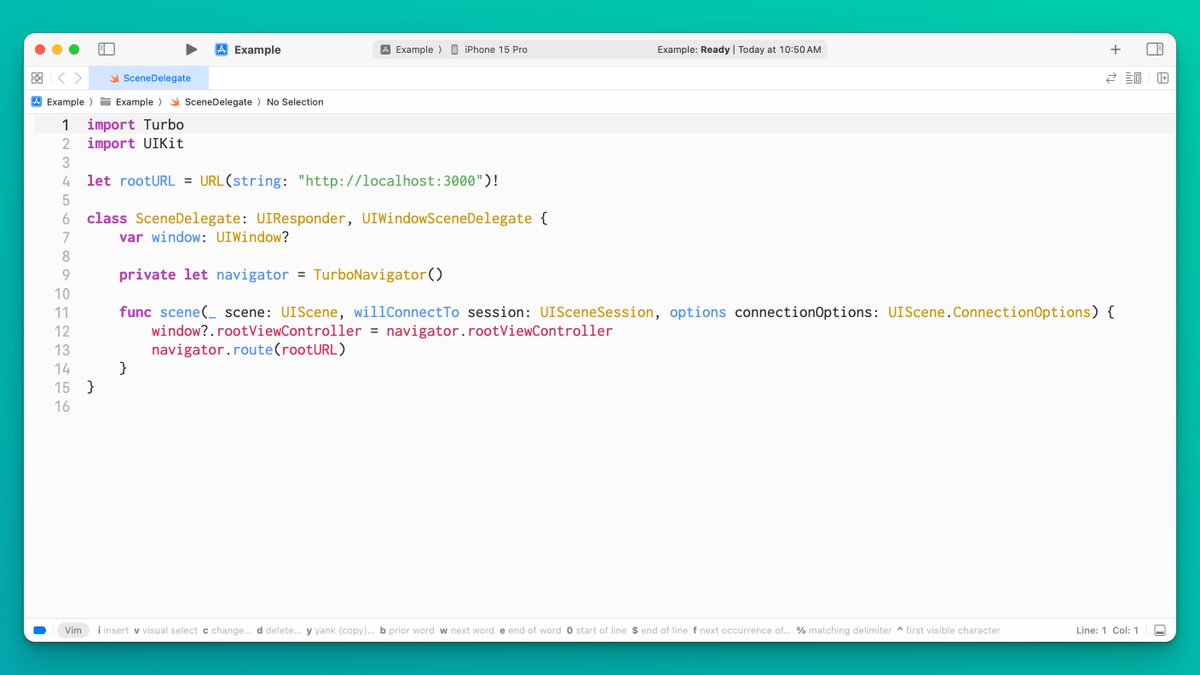Open the Example project breadcrumb in jump bar
Viewport: 1200px width, 675px height.
click(58, 102)
